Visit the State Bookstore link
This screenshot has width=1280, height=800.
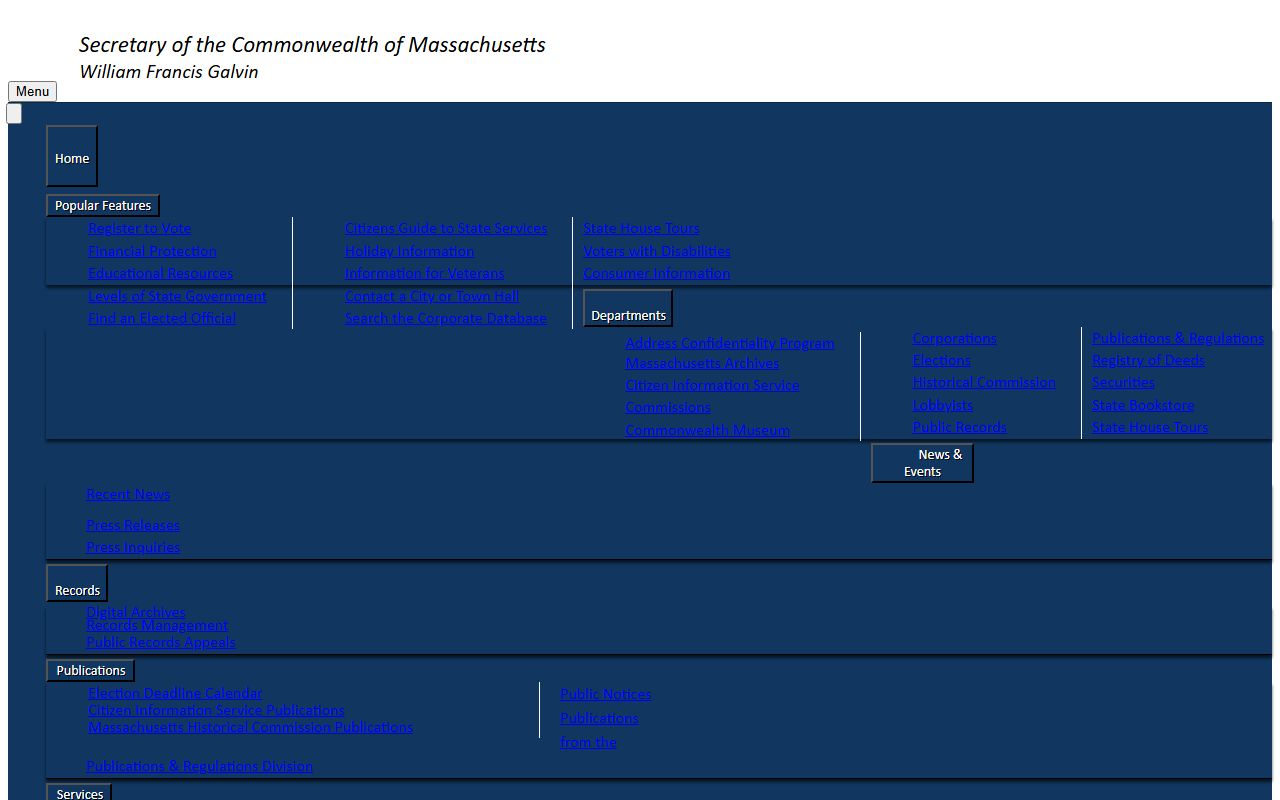click(x=1143, y=405)
